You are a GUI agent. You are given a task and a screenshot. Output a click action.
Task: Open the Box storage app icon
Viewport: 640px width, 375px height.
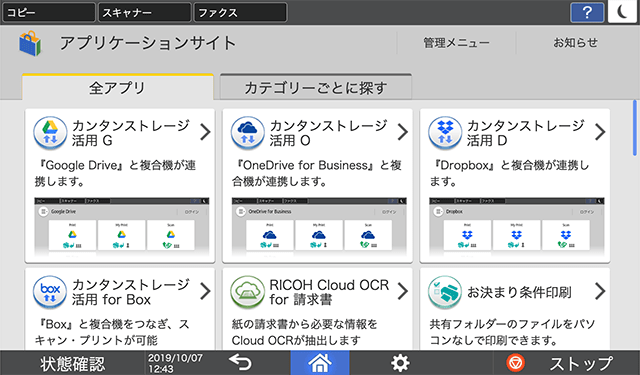50,292
